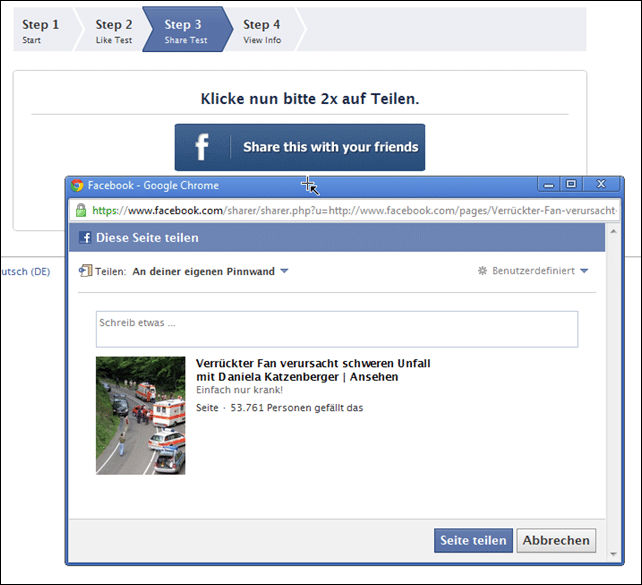
Task: Select Step 3 Share Test tab
Action: (x=187, y=29)
